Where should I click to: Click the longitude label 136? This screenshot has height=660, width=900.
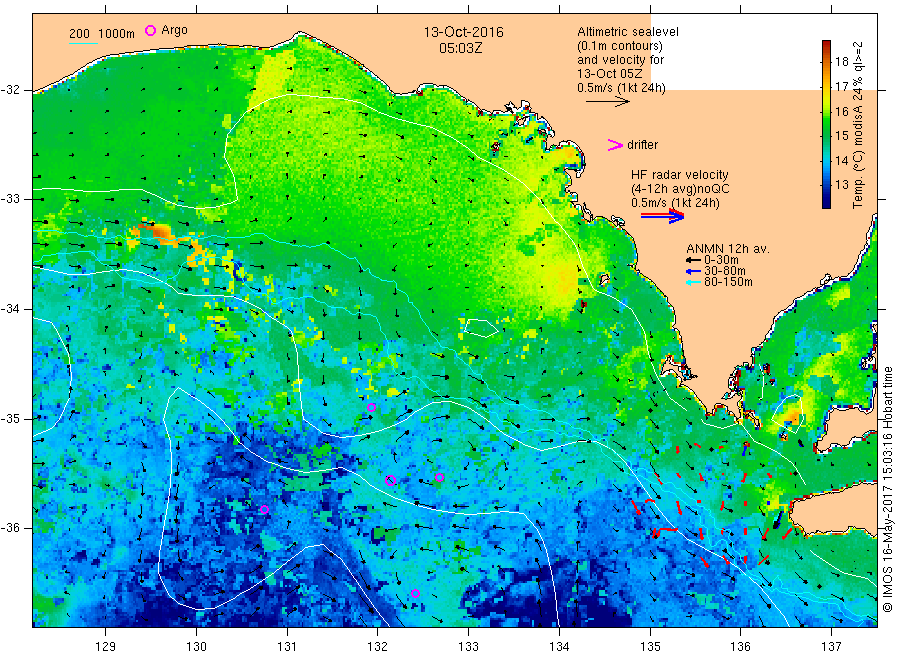coord(740,647)
